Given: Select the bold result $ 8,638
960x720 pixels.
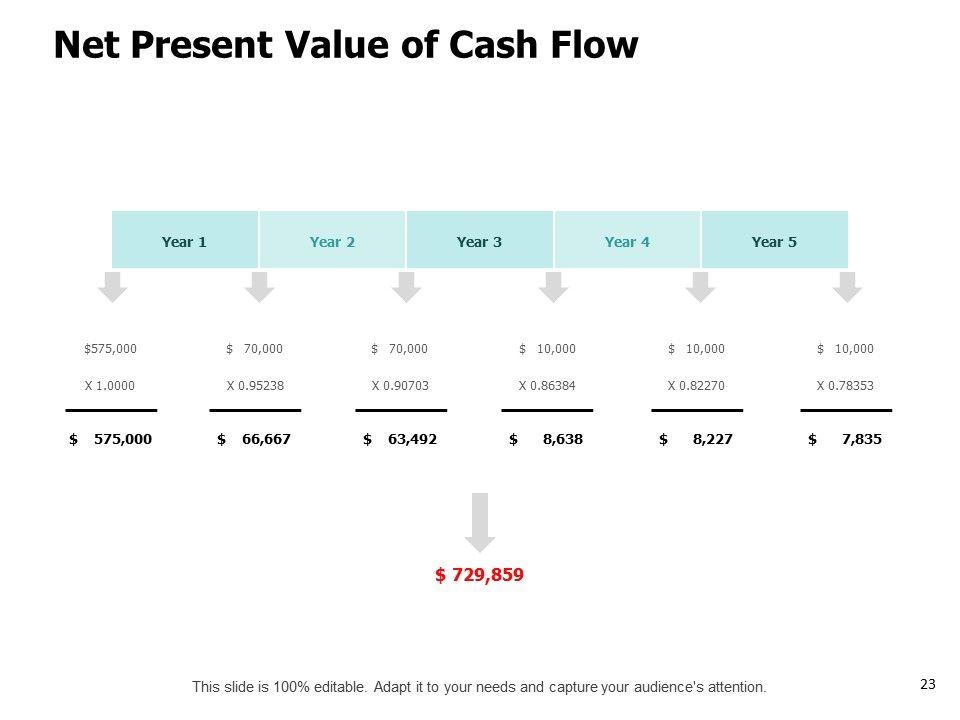Looking at the screenshot, I should click(x=546, y=439).
